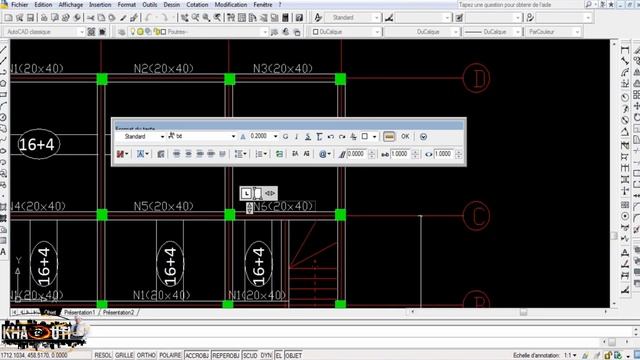This screenshot has width=640, height=360.
Task: Open the Affichage menu
Action: click(71, 4)
